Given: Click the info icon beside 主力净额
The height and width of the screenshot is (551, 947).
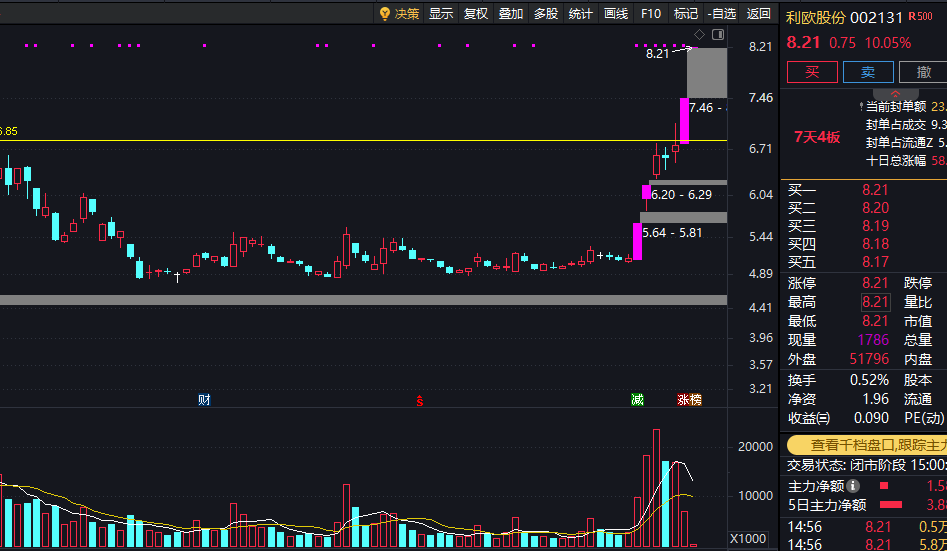Looking at the screenshot, I should 853,485.
